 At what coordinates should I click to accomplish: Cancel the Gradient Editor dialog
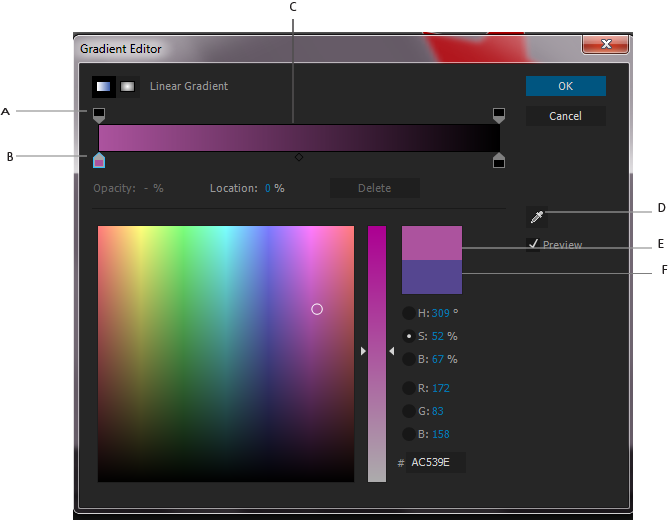(566, 116)
